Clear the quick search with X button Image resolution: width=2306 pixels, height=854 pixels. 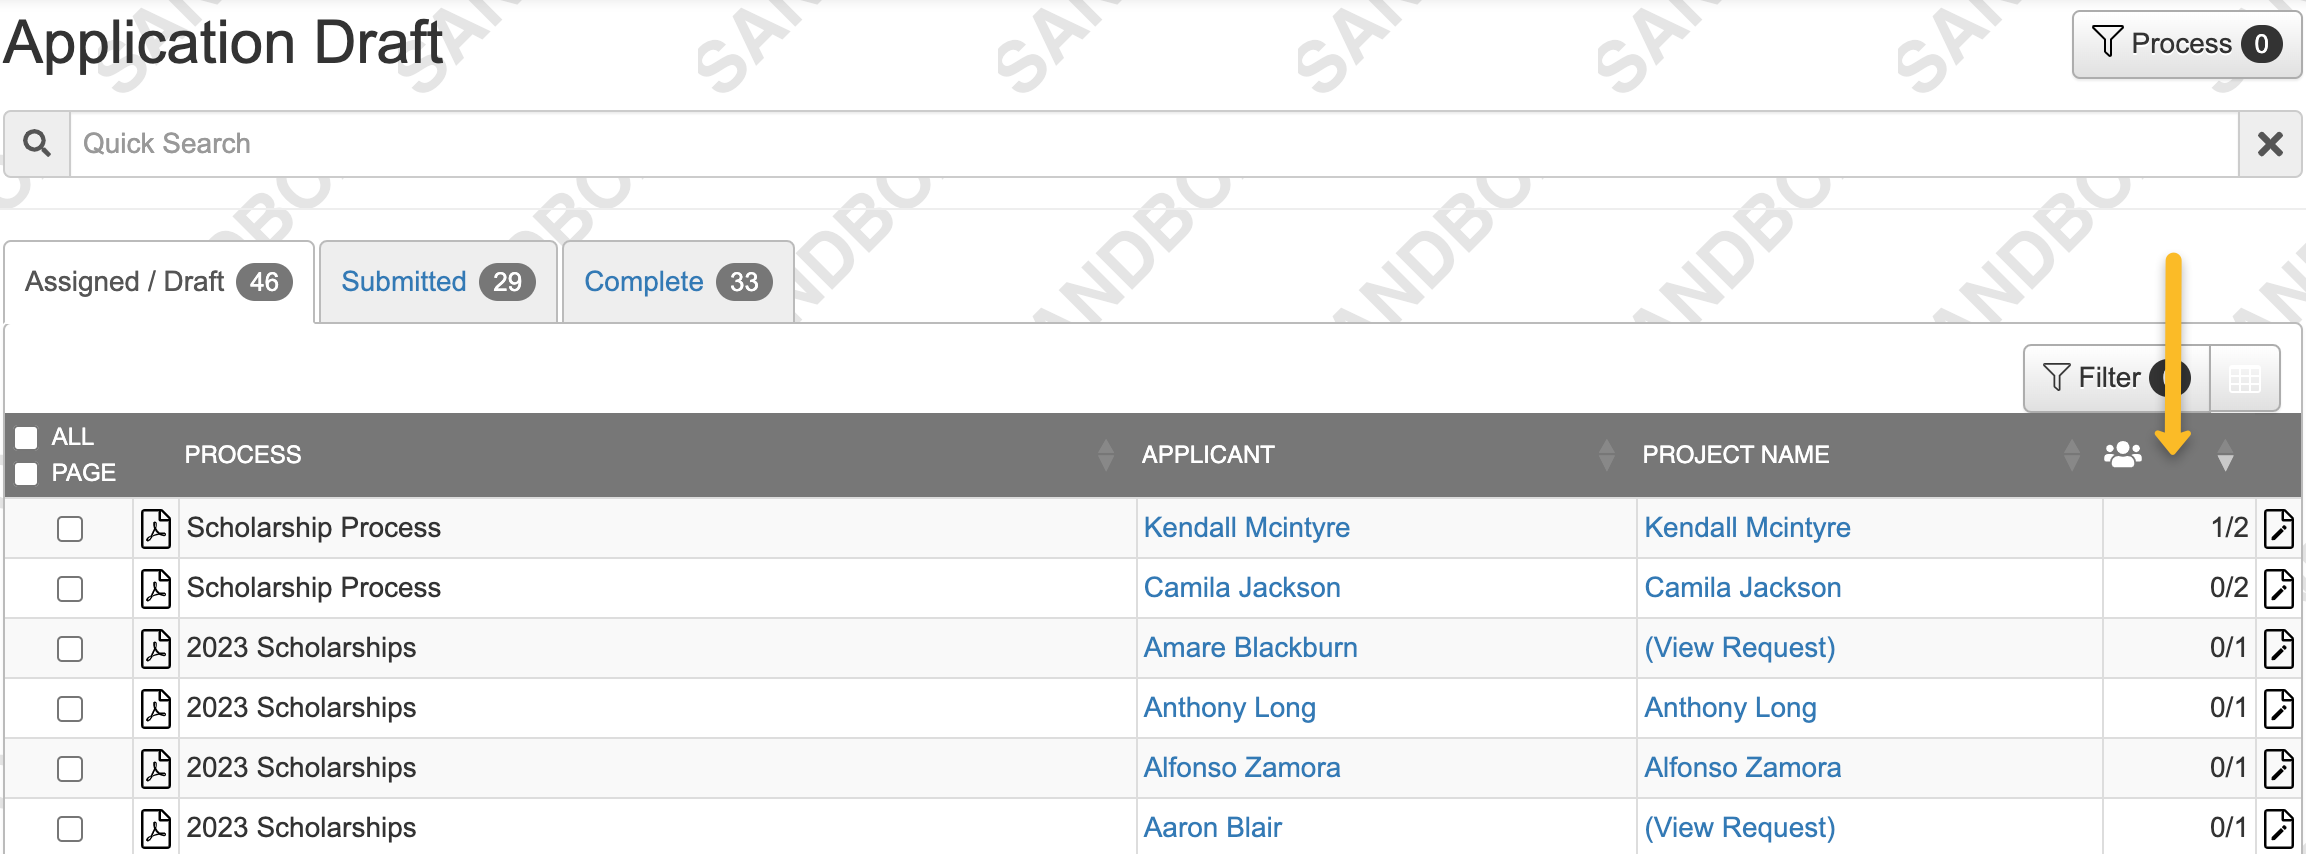2270,144
